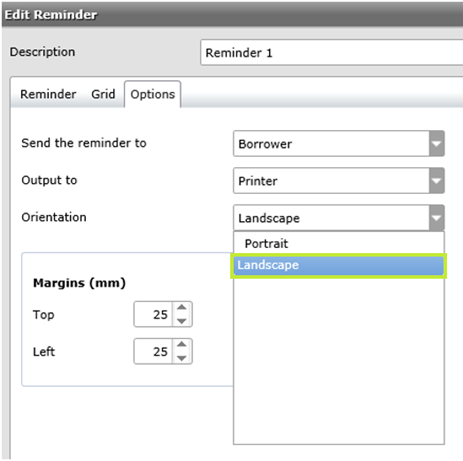This screenshot has width=463, height=461.
Task: Switch to the Grid tab
Action: 103,94
